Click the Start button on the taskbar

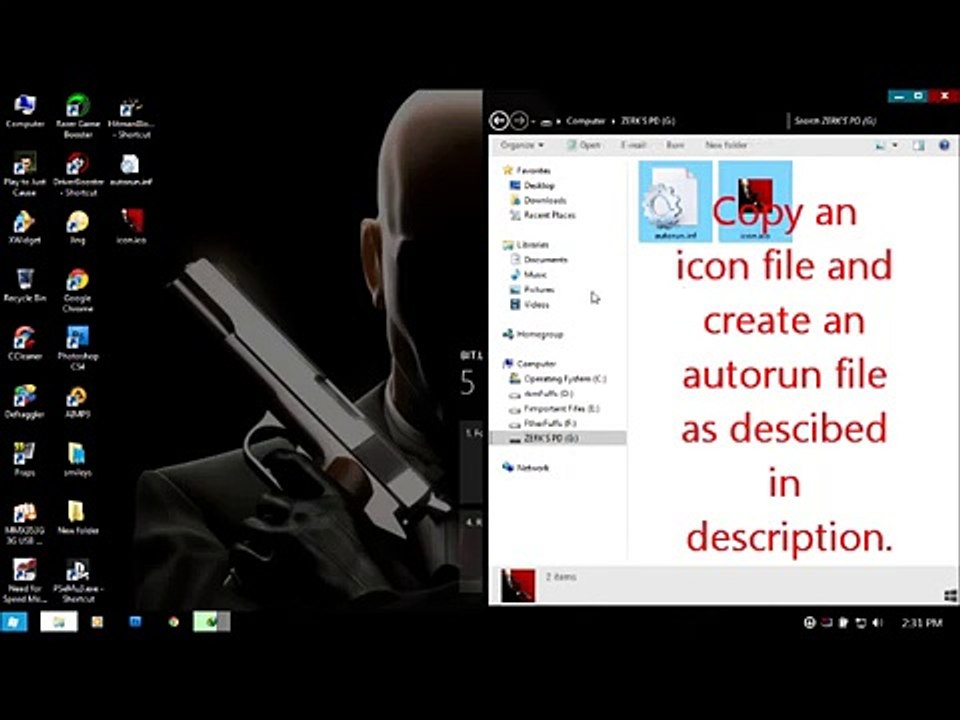pyautogui.click(x=13, y=622)
